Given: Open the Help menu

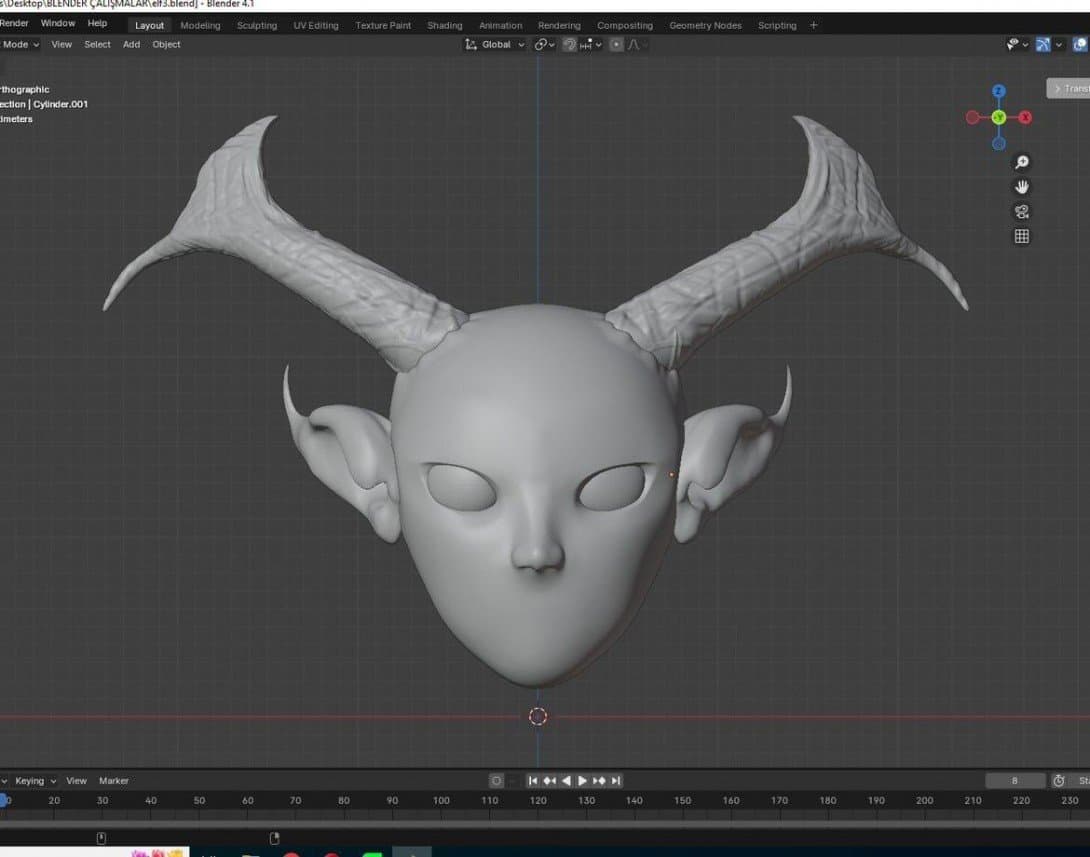Looking at the screenshot, I should [x=97, y=23].
